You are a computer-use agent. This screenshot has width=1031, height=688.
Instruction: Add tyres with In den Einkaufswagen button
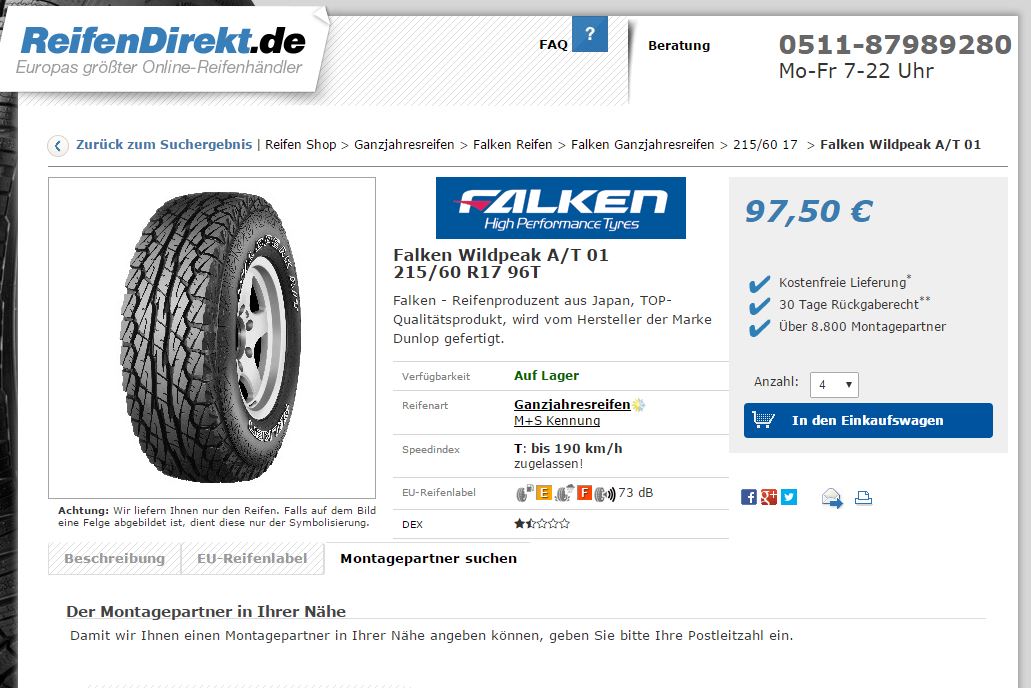[x=868, y=420]
